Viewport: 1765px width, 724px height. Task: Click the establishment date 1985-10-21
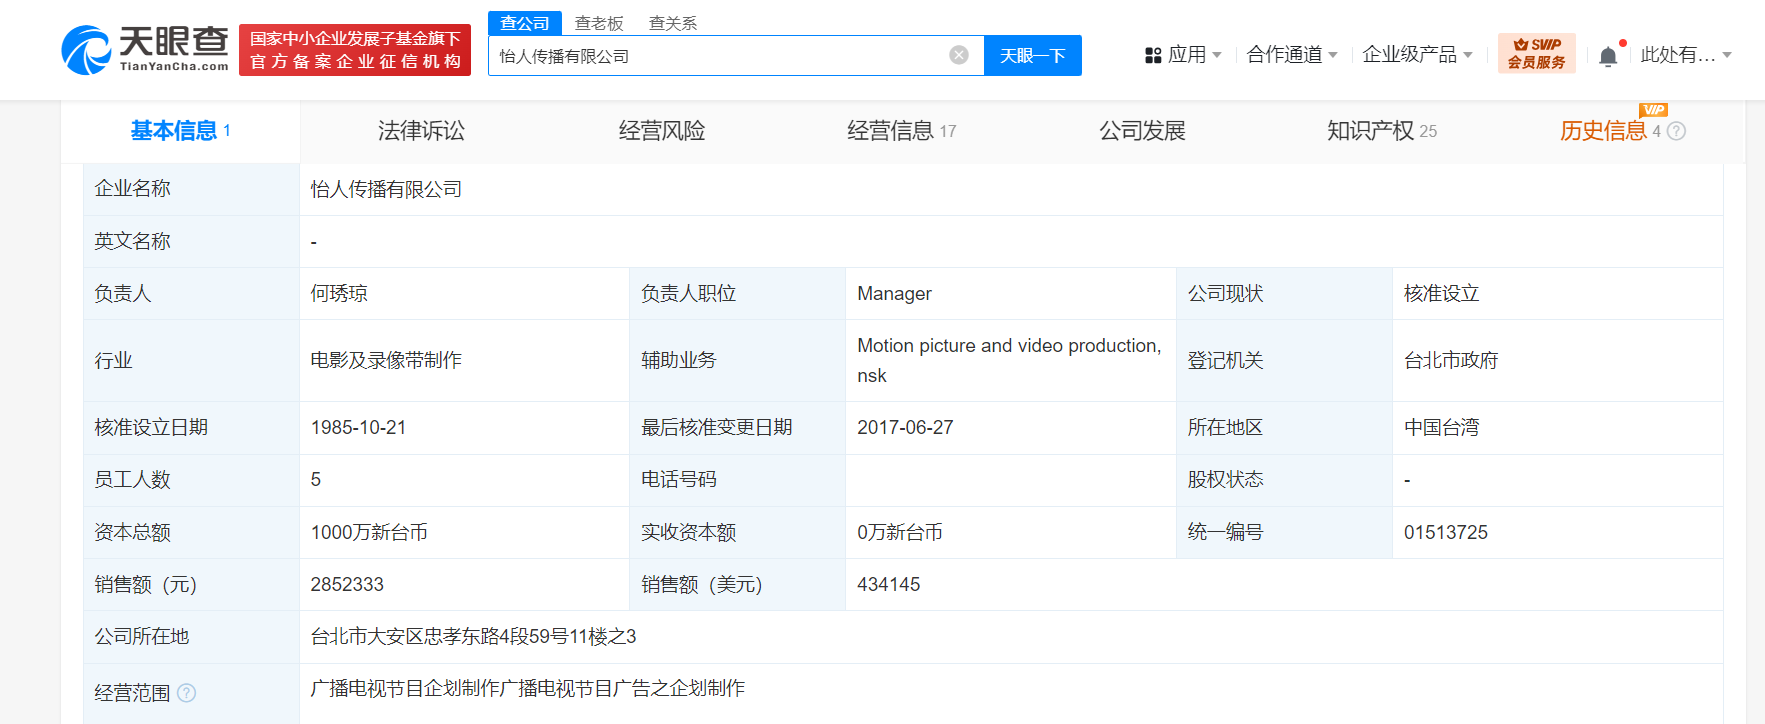click(358, 427)
